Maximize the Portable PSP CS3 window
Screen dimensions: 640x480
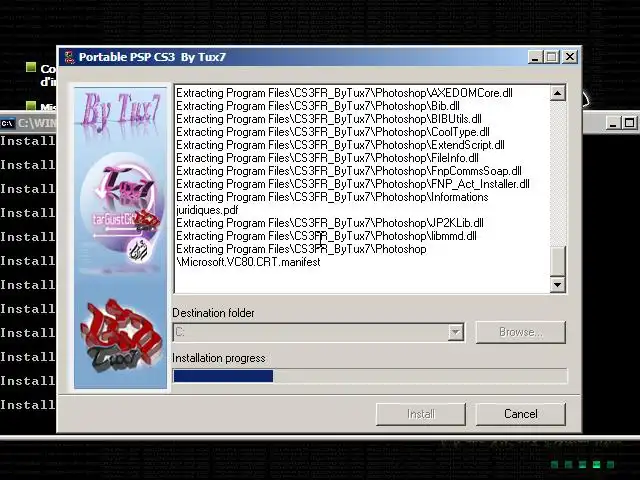click(x=551, y=57)
